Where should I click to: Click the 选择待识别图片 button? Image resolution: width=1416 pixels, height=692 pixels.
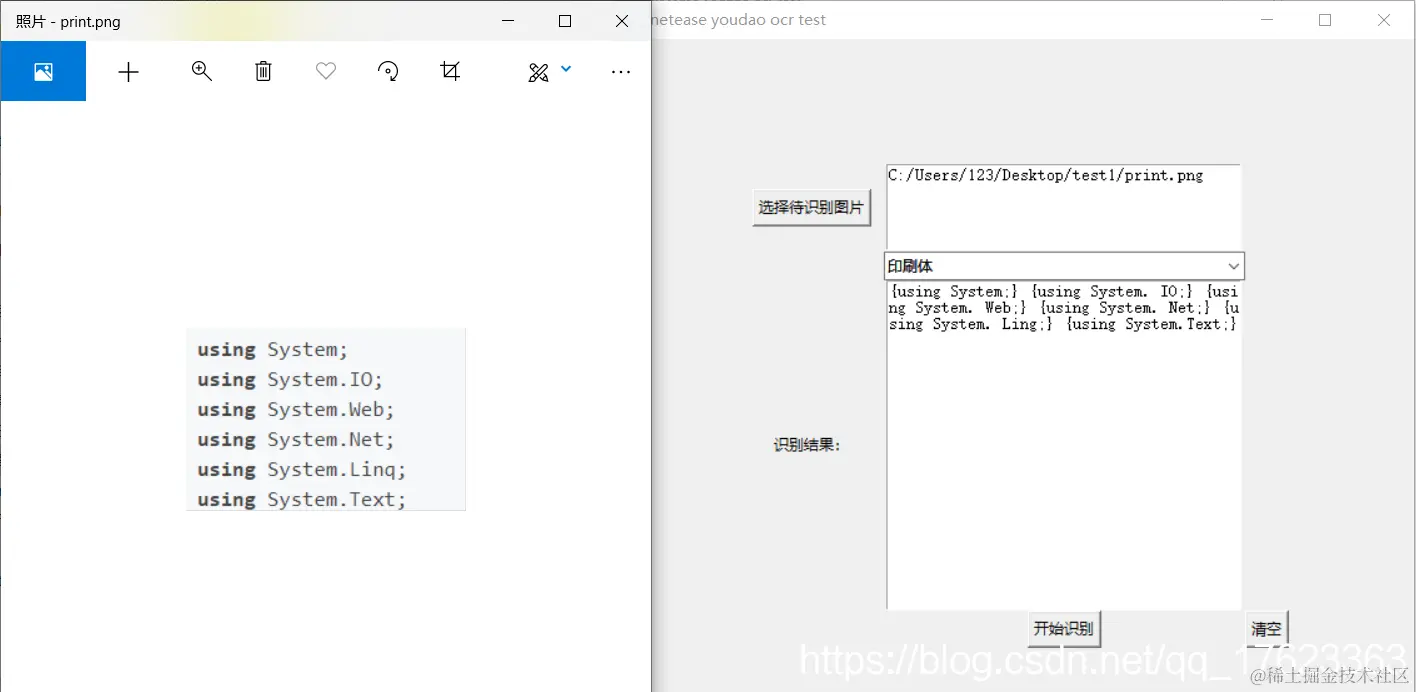pos(811,207)
